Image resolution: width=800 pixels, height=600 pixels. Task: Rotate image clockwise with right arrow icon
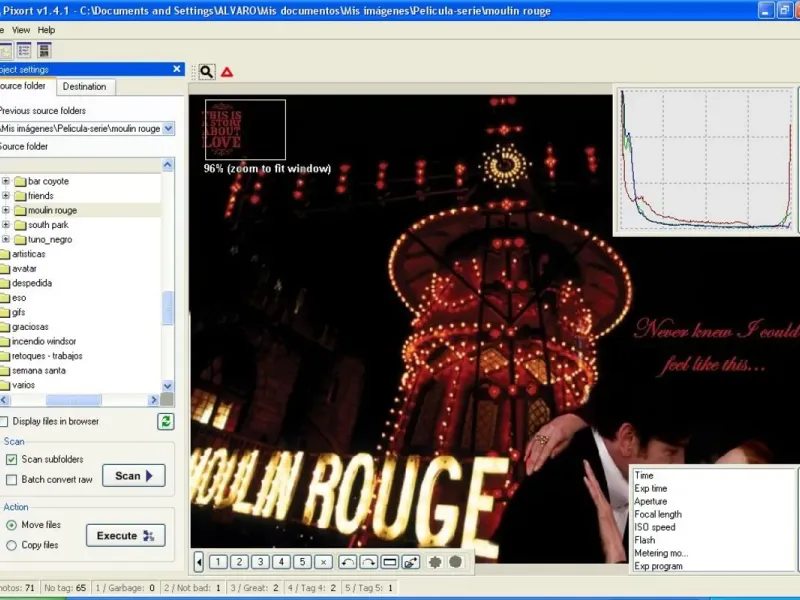[368, 562]
